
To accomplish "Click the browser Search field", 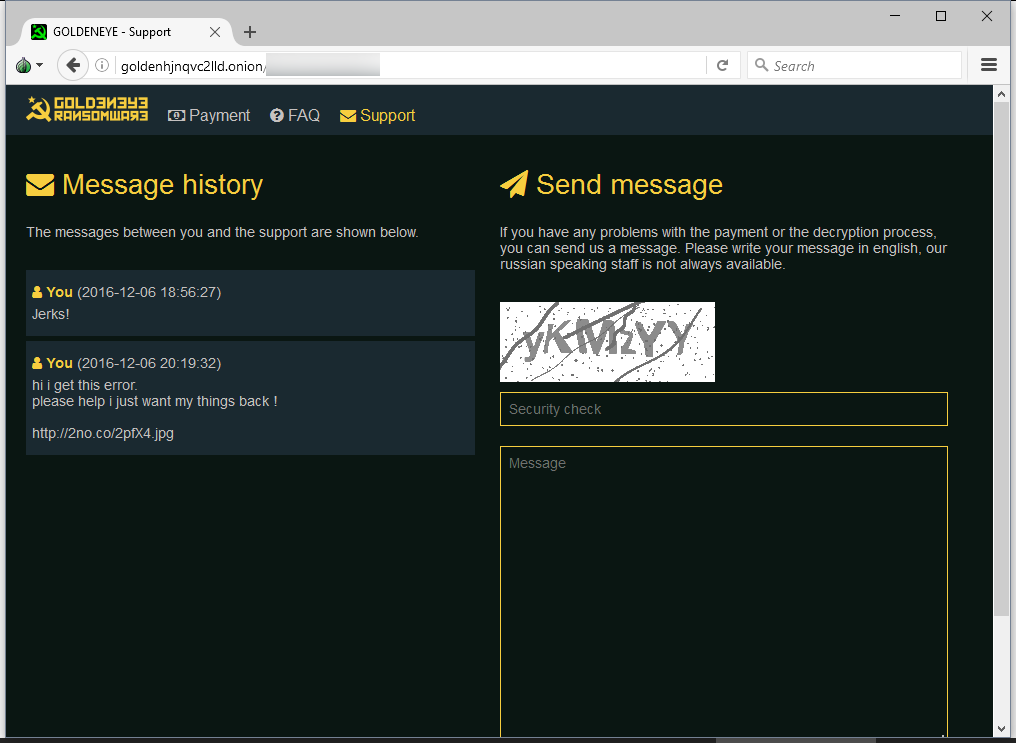I will (x=855, y=65).
